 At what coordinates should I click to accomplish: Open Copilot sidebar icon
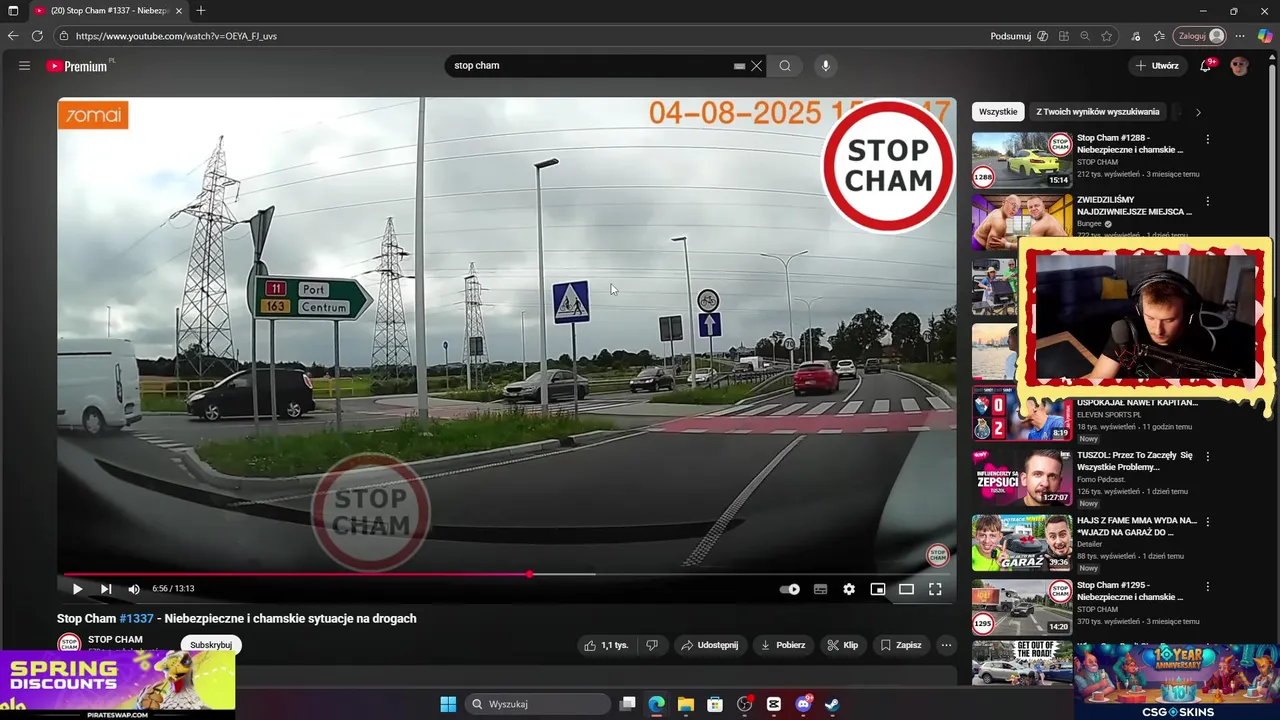[x=1265, y=36]
